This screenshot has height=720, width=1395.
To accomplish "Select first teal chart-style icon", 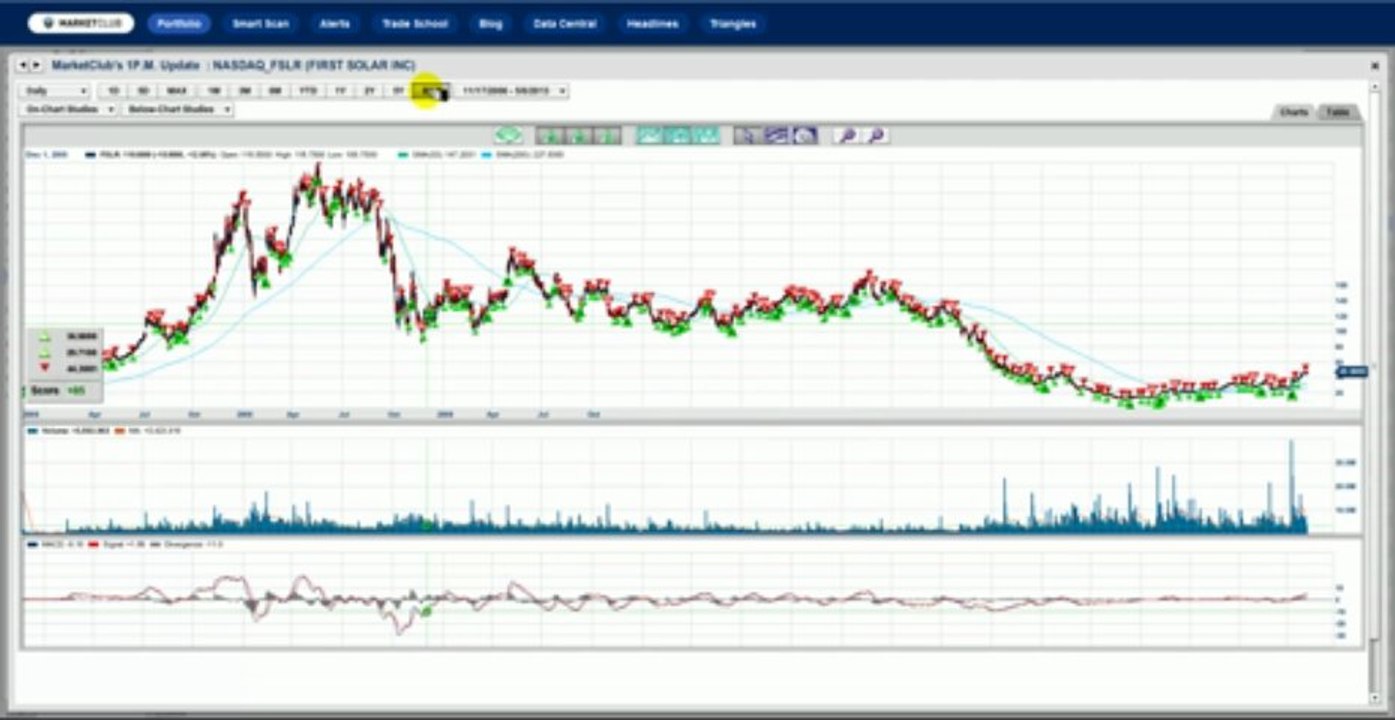I will pos(650,135).
